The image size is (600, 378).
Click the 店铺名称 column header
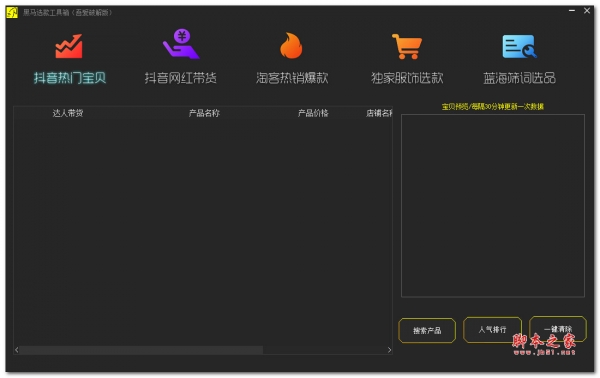tap(379, 113)
